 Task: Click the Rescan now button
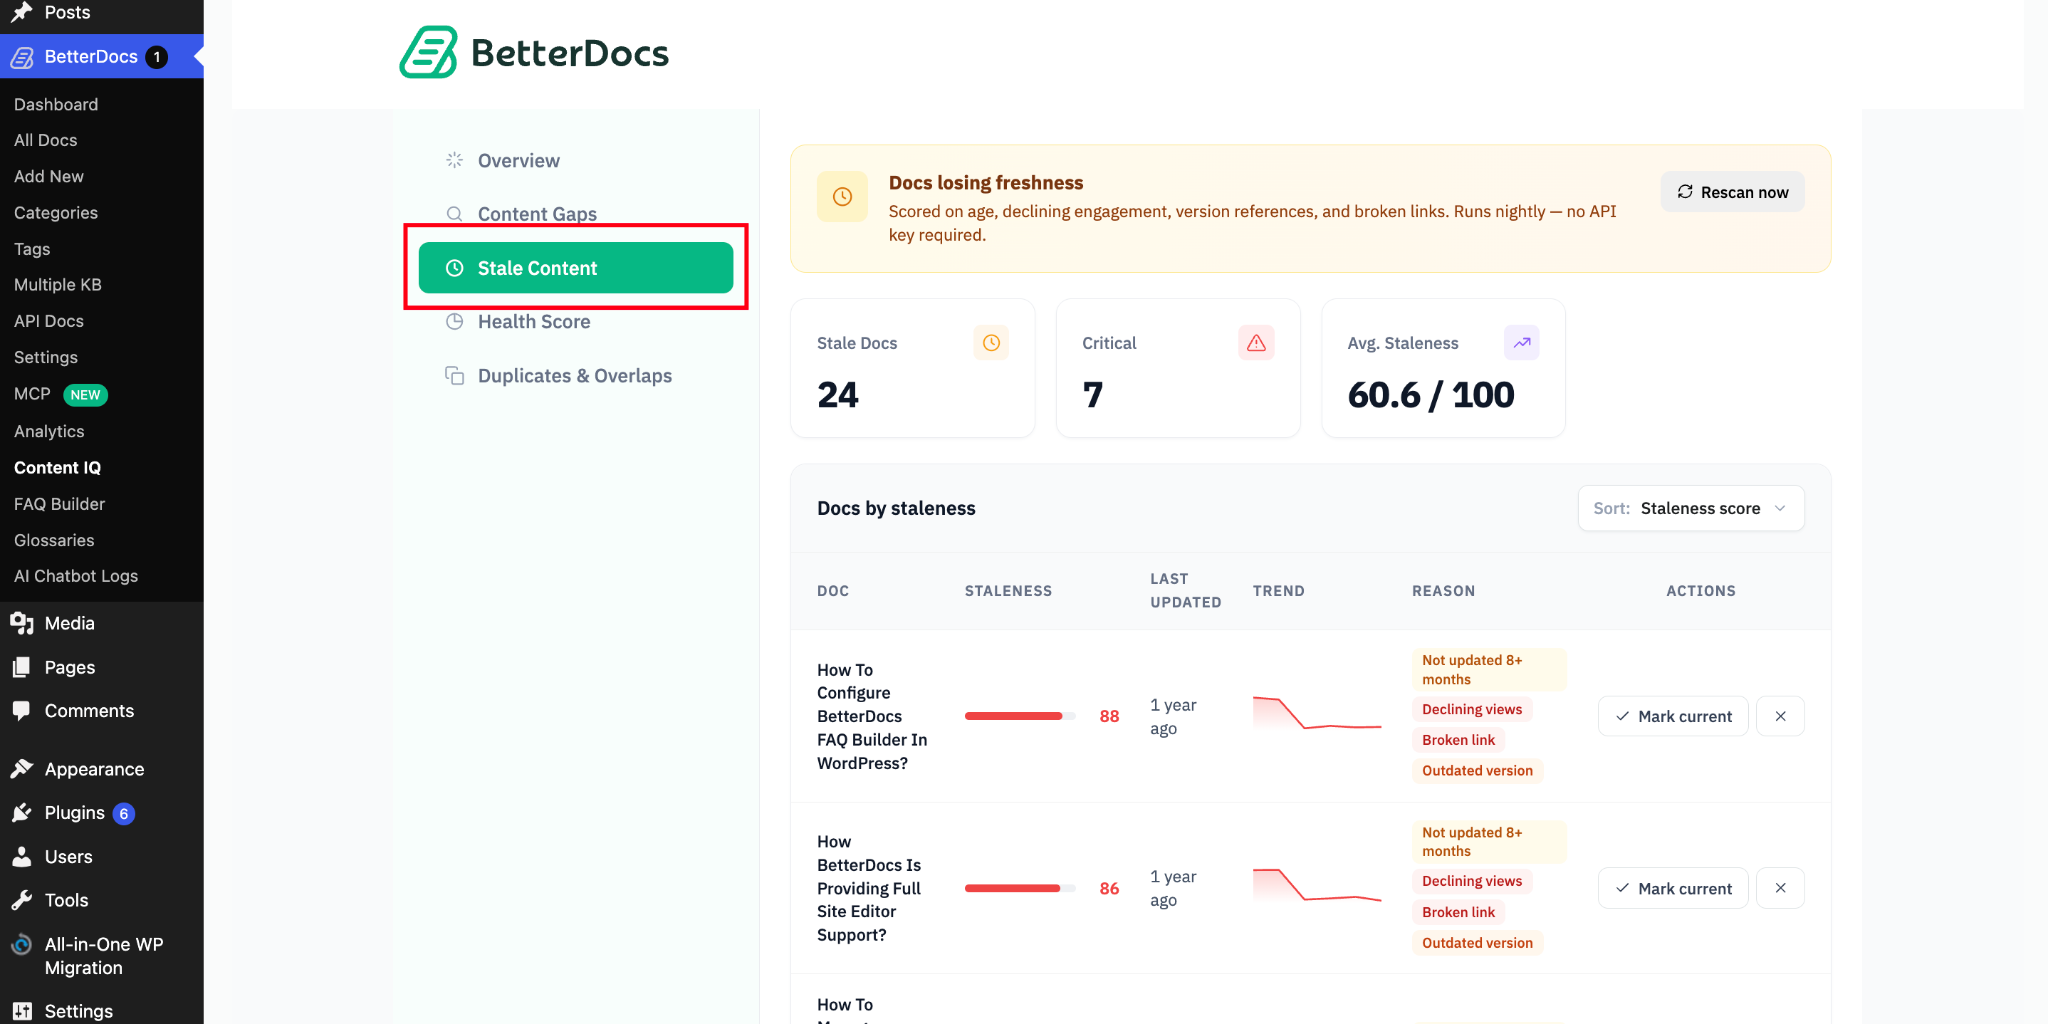tap(1732, 192)
